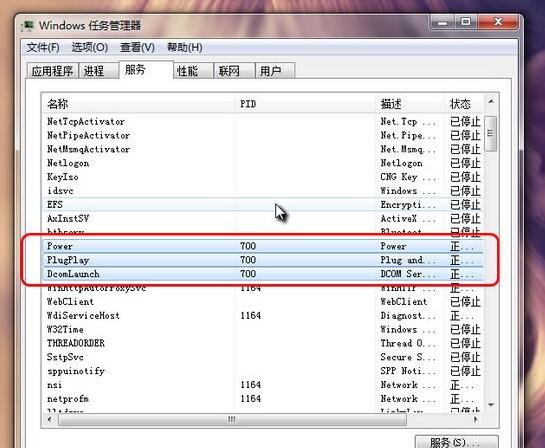Click the 'Plug and...' description cell
545x448 pixels.
click(408, 260)
